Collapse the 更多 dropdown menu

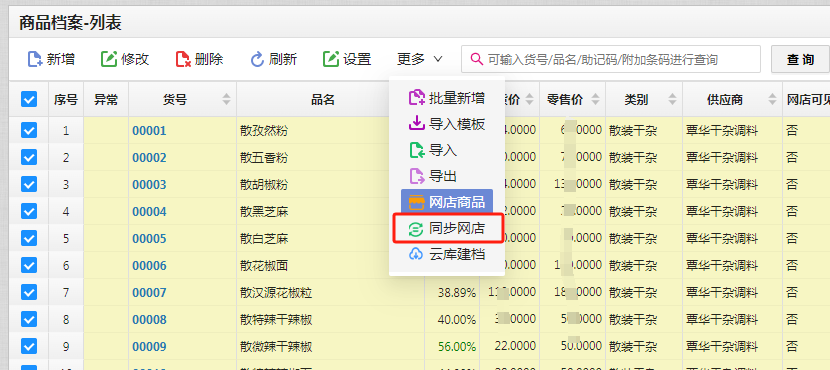(420, 59)
